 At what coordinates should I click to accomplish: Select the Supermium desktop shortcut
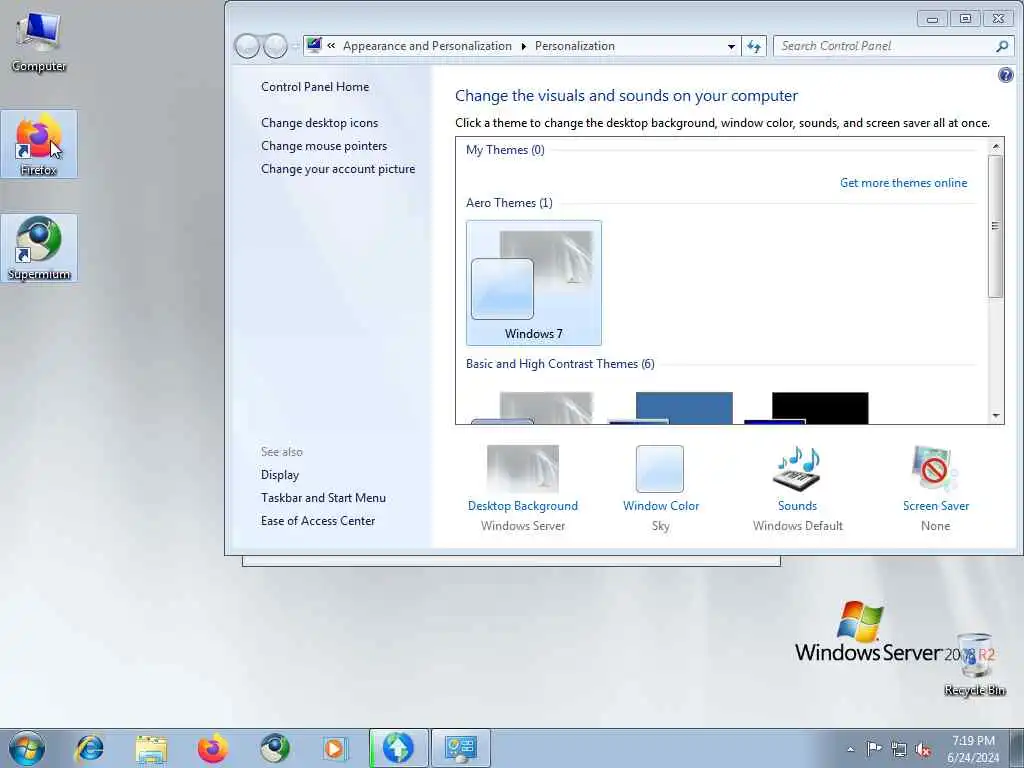(x=39, y=248)
